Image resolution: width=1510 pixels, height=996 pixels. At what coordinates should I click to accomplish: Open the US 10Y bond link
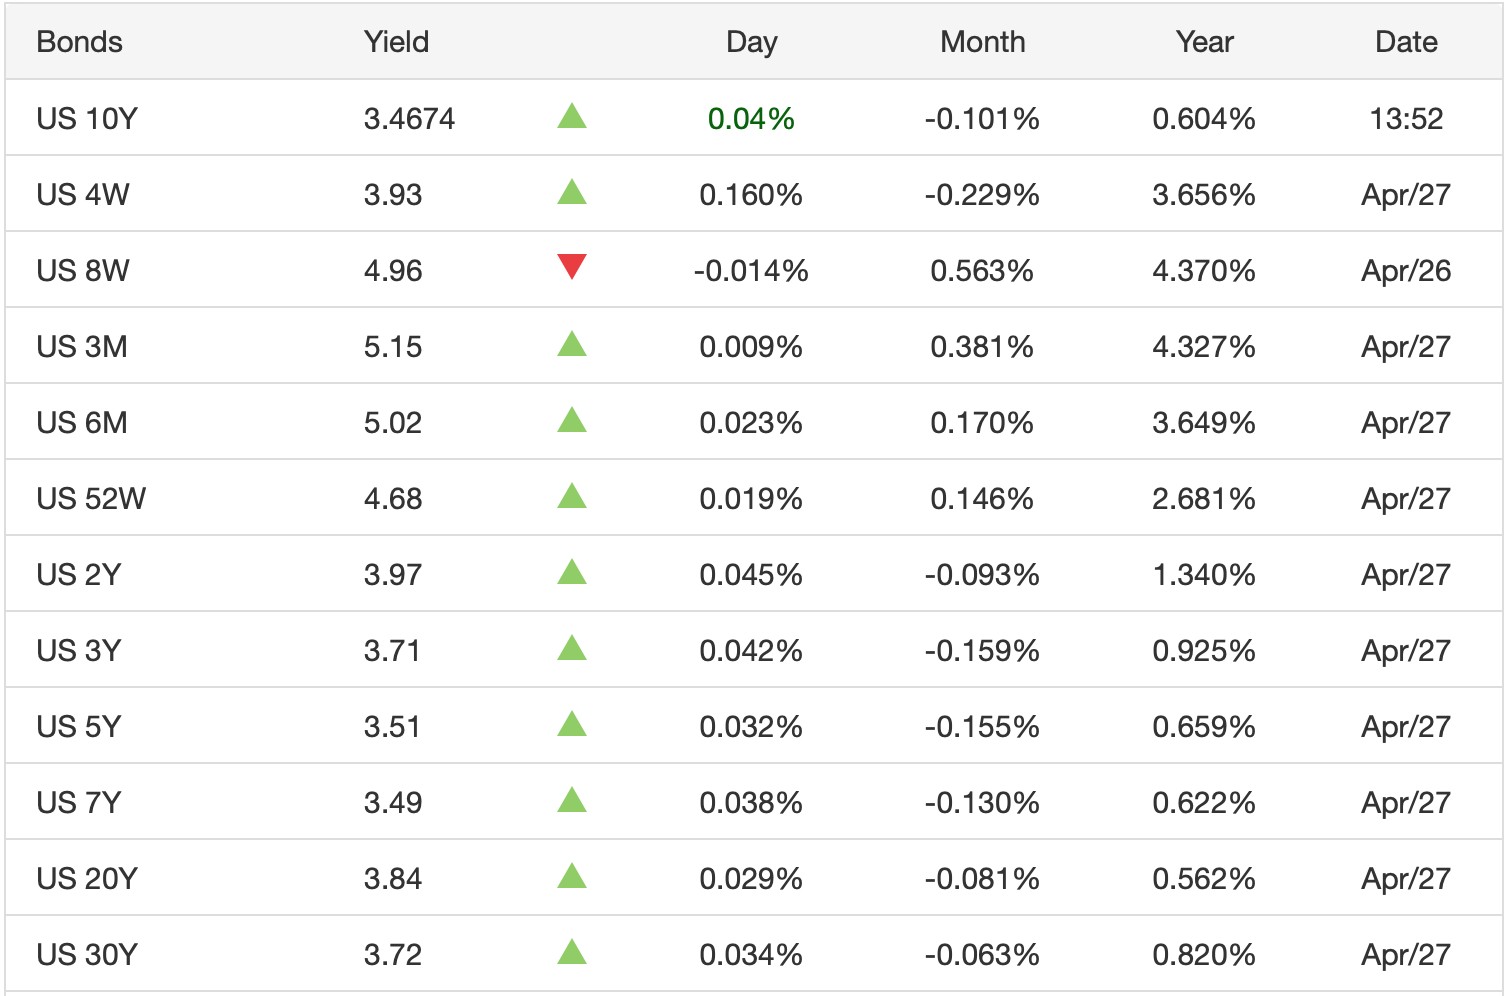point(87,119)
